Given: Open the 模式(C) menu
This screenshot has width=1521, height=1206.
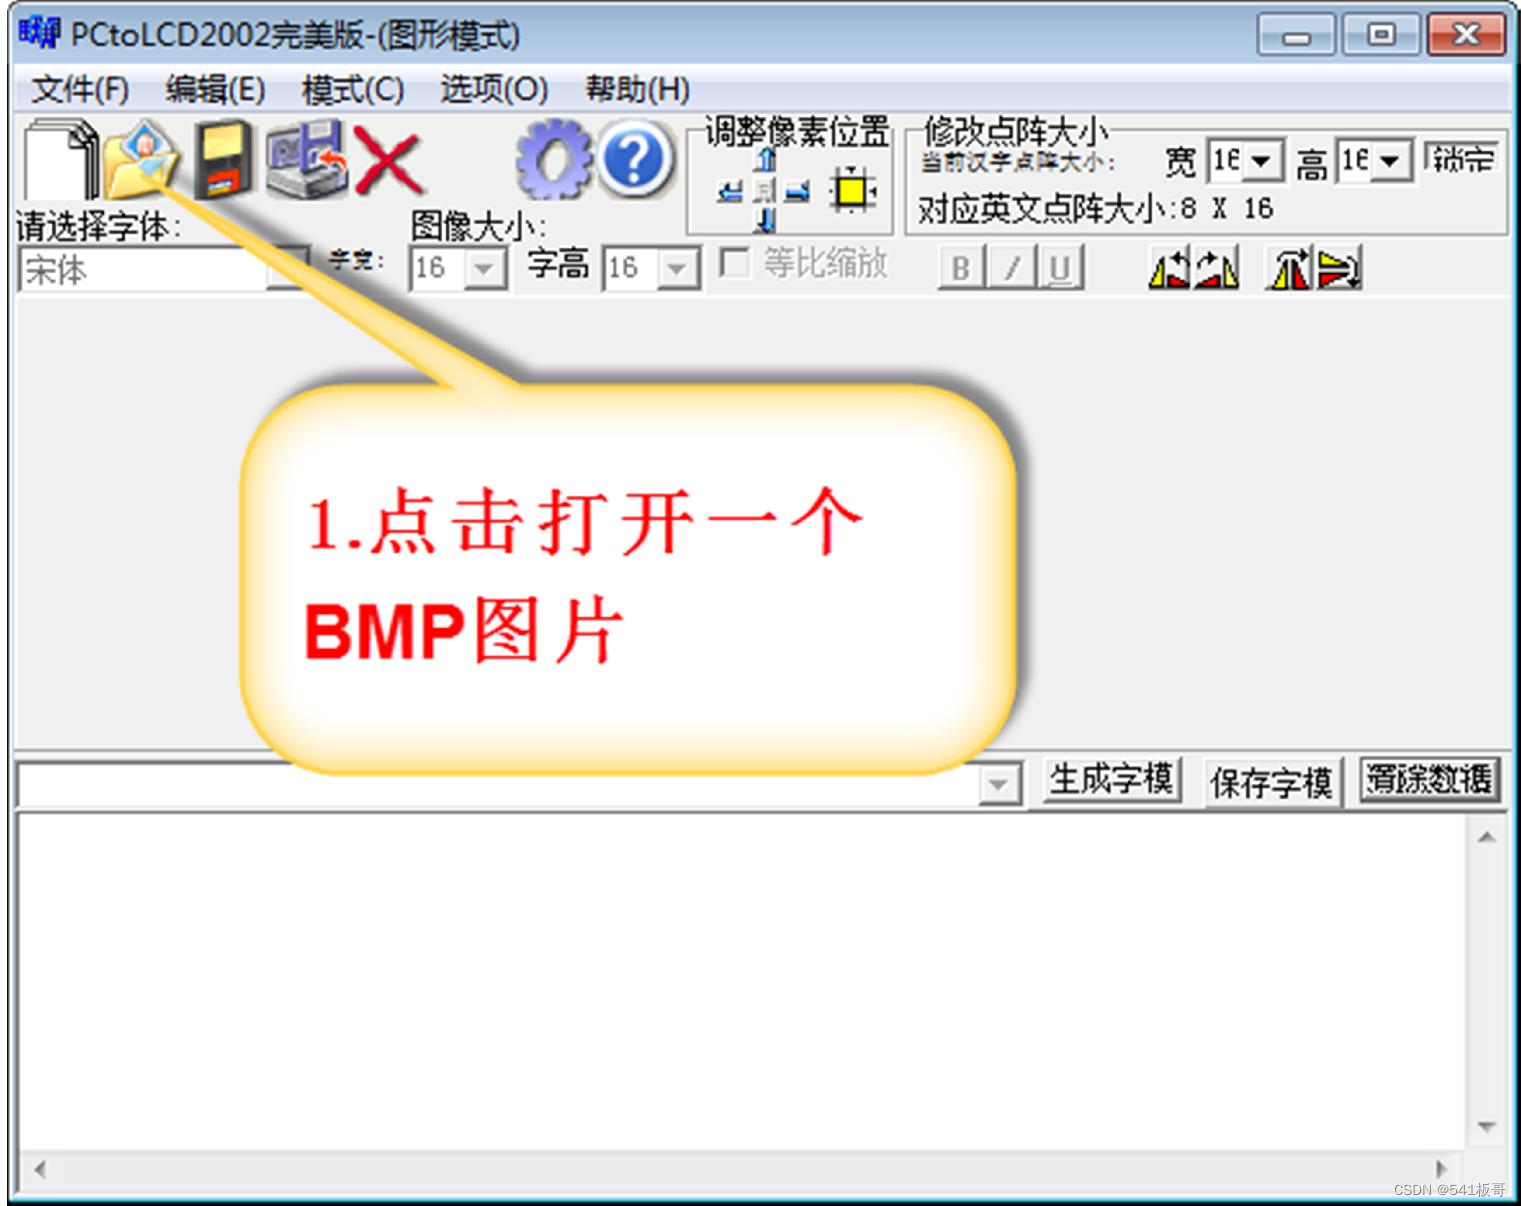Looking at the screenshot, I should pos(353,89).
